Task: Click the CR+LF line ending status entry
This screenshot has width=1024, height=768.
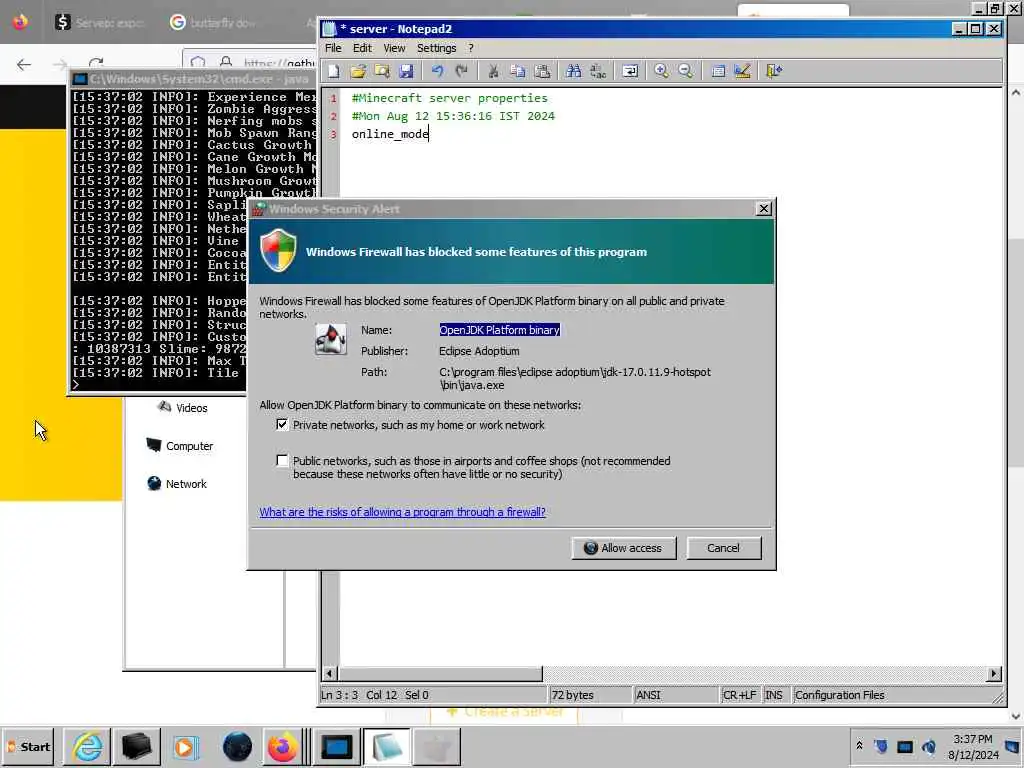Action: click(x=739, y=695)
